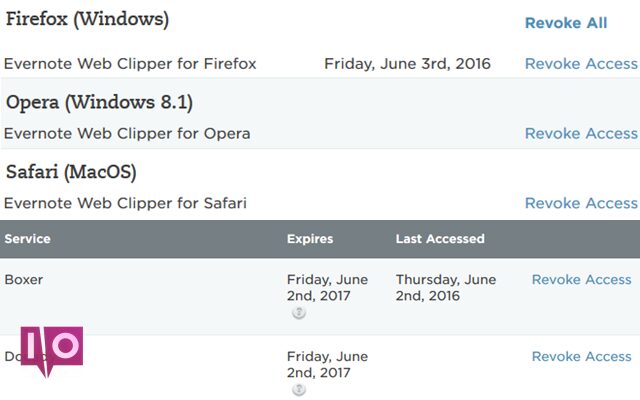Select Evernote Web Clipper for Safari entry

(x=125, y=203)
